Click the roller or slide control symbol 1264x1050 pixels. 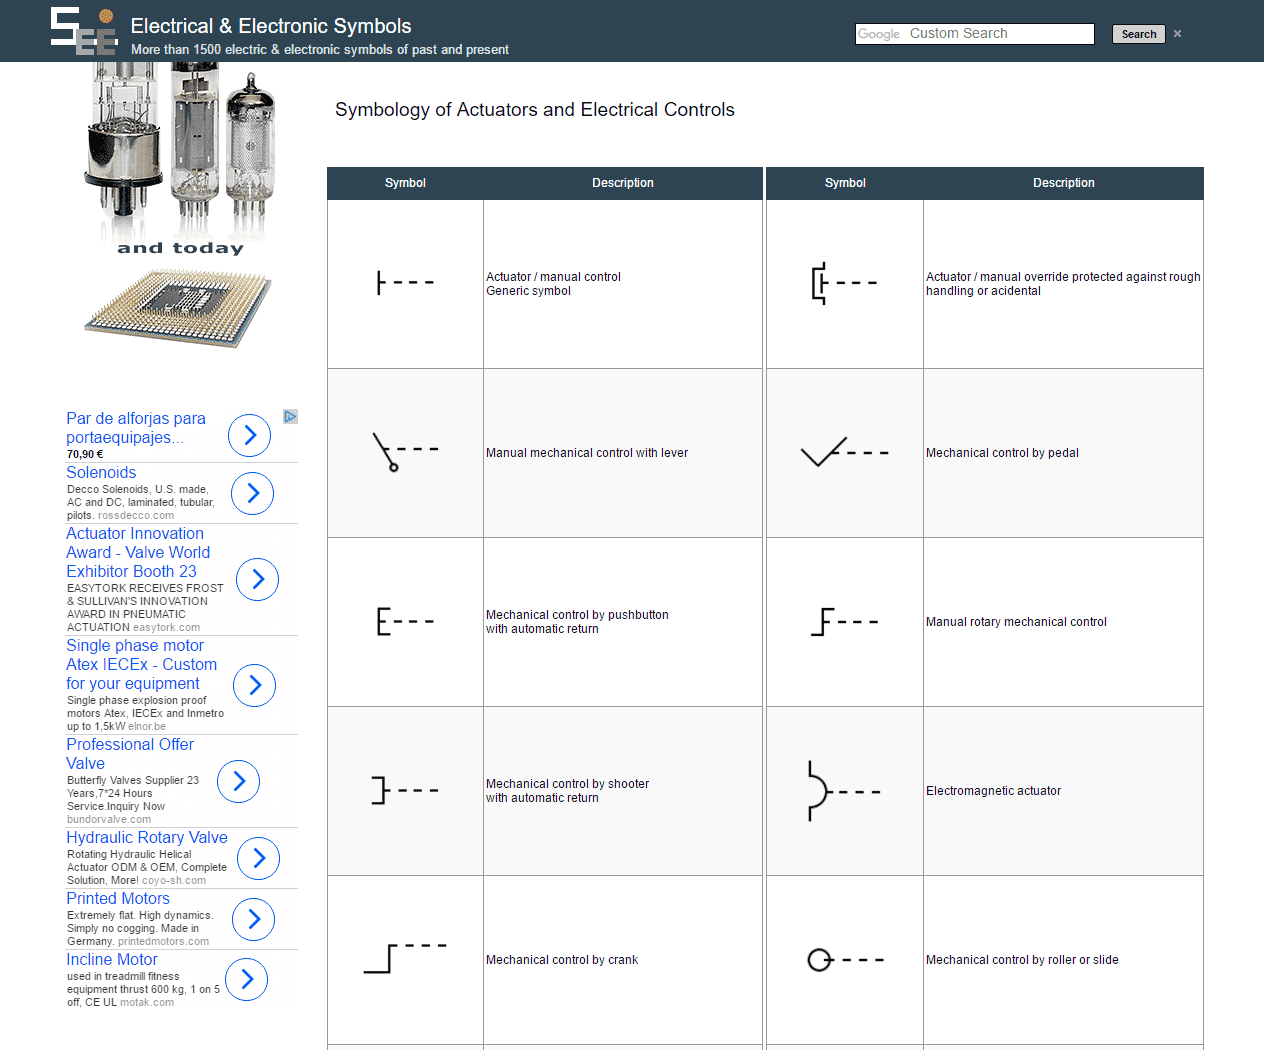845,960
